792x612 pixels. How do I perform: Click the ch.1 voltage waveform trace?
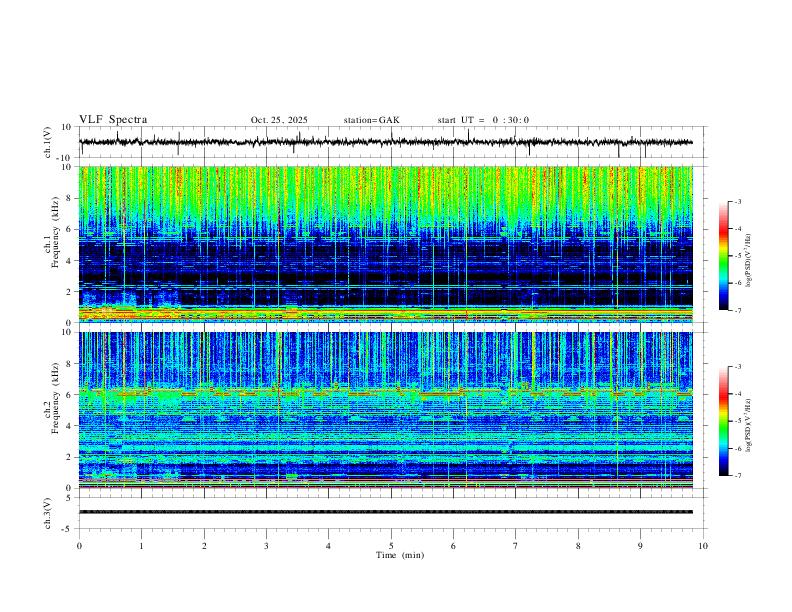pos(385,142)
